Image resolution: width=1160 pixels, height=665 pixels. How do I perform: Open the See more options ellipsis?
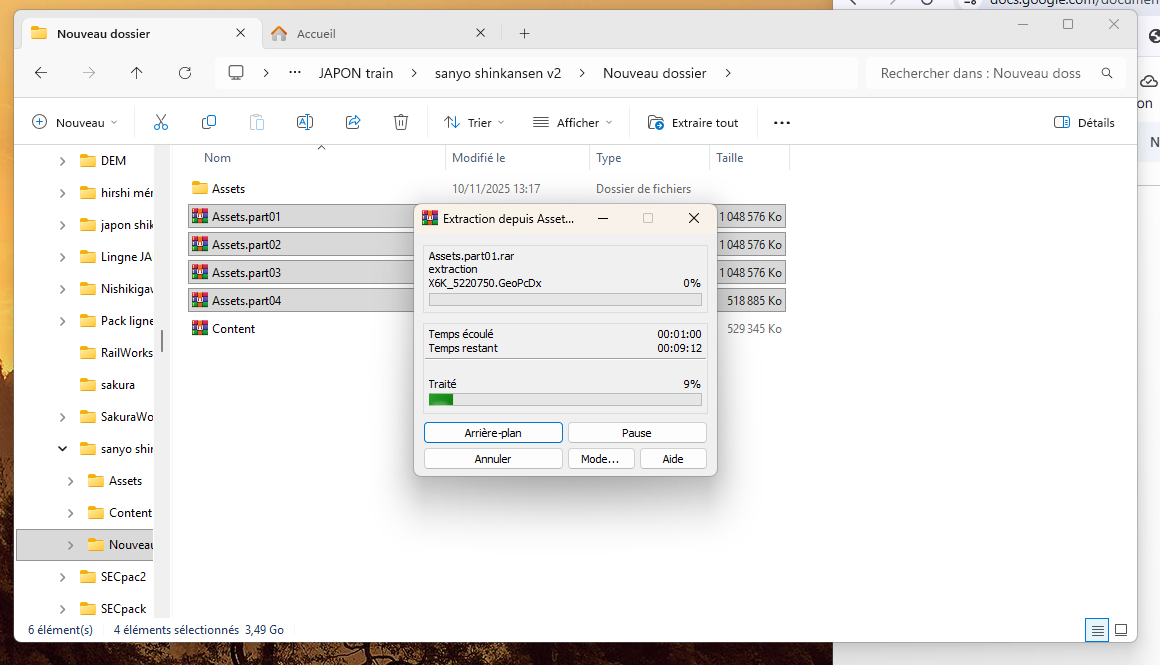[x=782, y=123]
